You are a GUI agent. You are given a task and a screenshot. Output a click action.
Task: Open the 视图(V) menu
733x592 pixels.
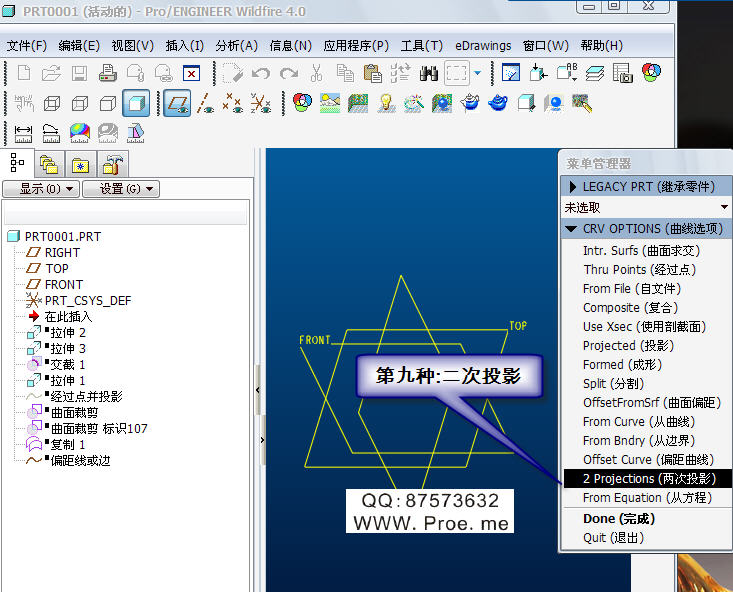(132, 46)
